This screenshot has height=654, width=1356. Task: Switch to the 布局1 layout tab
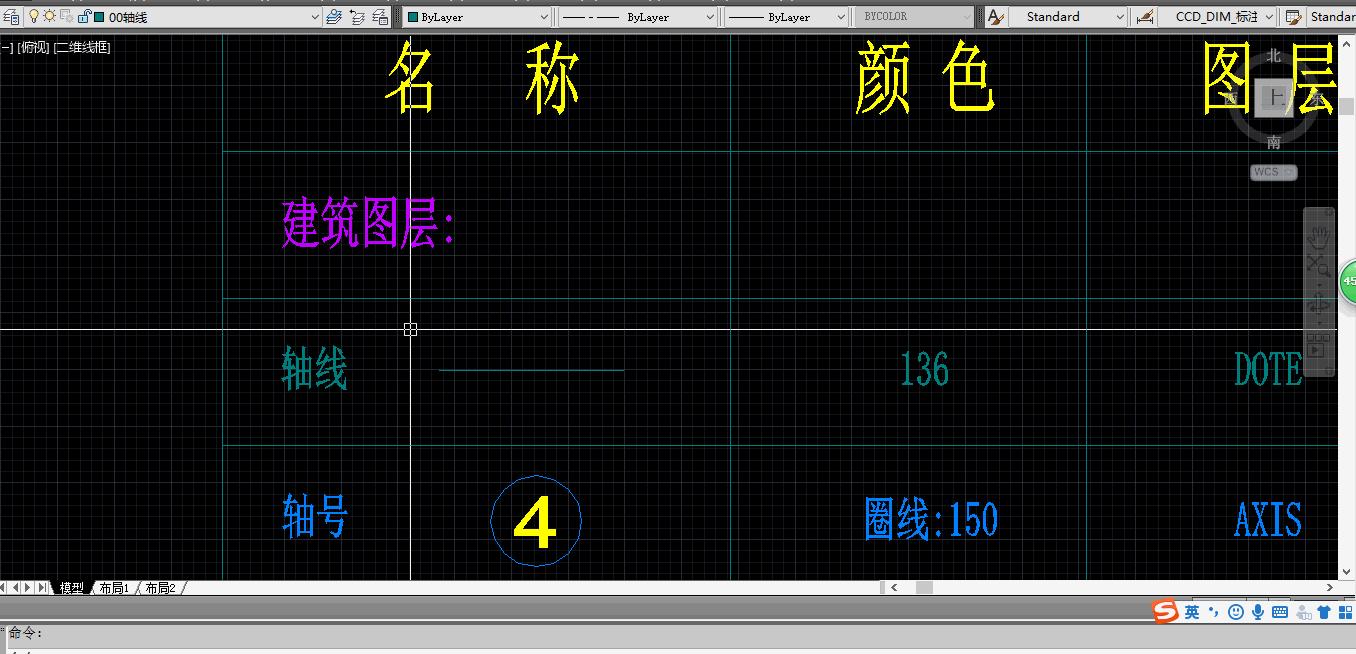pos(114,588)
